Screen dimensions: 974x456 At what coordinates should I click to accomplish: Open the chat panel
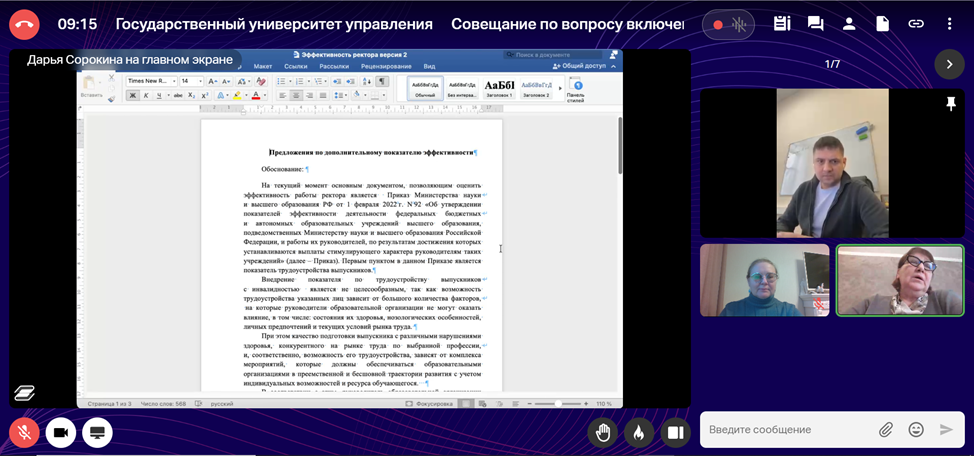point(816,24)
